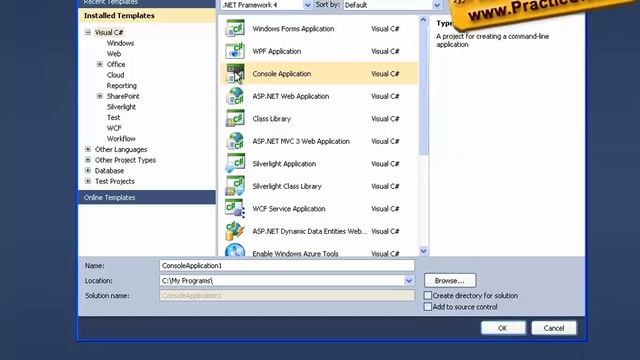Click the 'Class Library' name text
Viewport: 640px width, 360px height.
point(271,119)
